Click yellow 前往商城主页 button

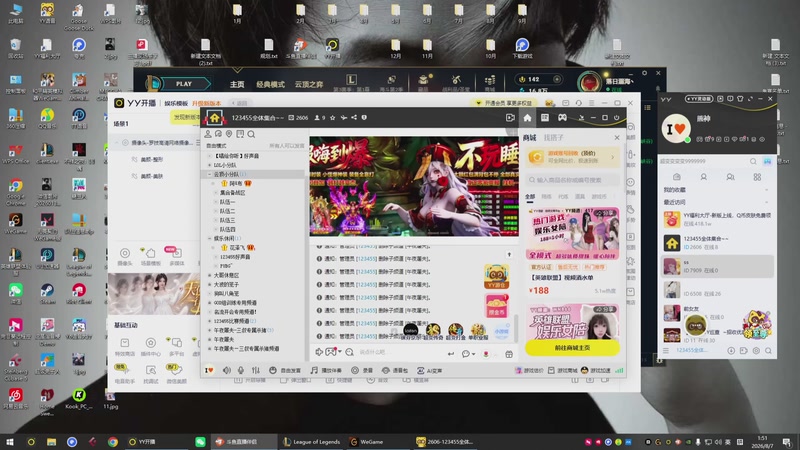(572, 347)
